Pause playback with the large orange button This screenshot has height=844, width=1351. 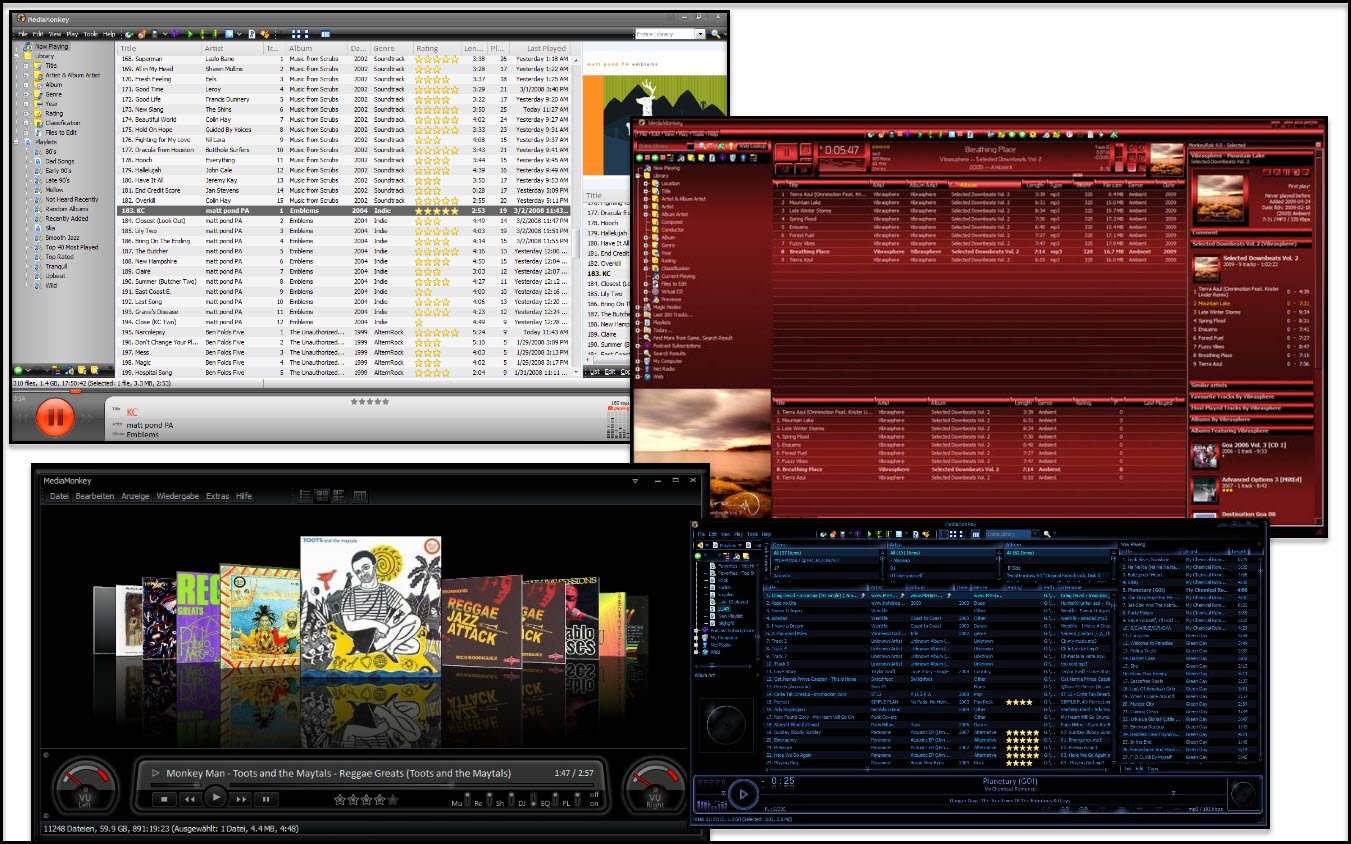[x=56, y=415]
